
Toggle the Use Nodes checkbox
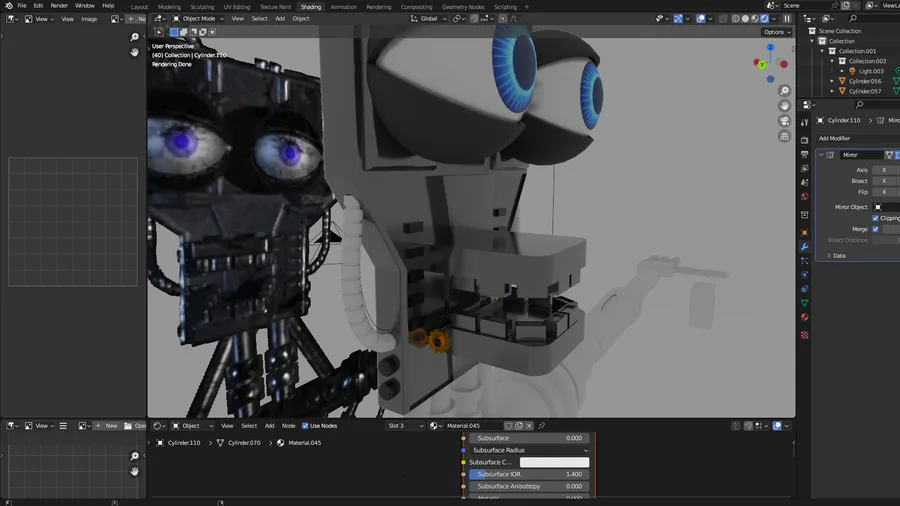(305, 426)
